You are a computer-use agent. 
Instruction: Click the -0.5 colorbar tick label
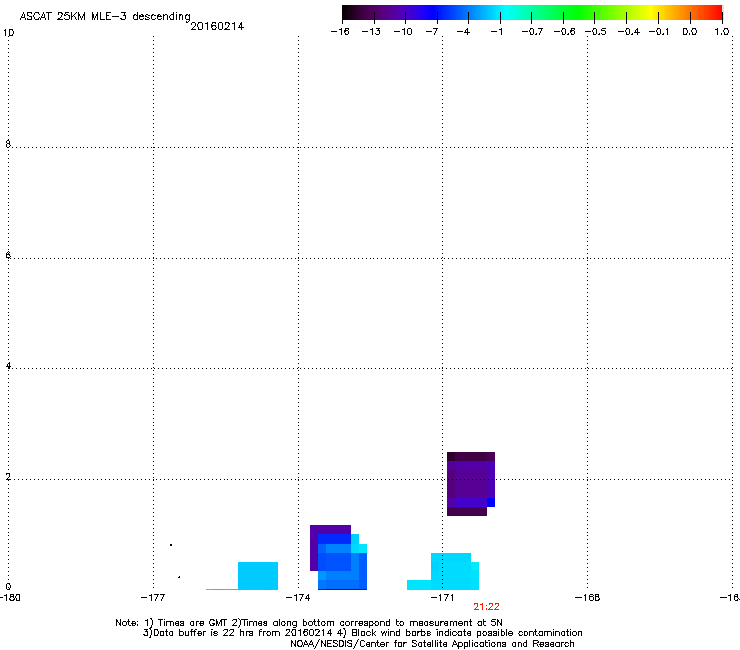coord(596,32)
